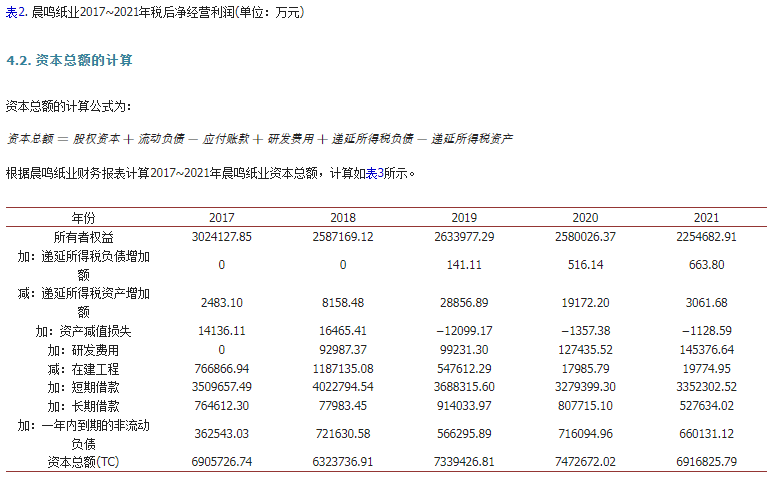Select the 加:长期借款 row label

[x=84, y=406]
